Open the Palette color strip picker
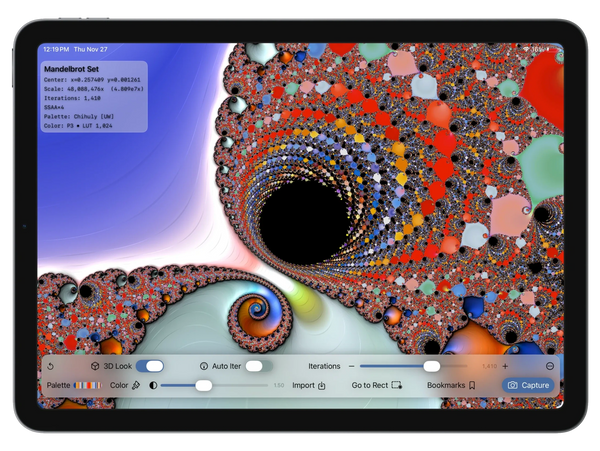The height and width of the screenshot is (451, 600). 87,385
